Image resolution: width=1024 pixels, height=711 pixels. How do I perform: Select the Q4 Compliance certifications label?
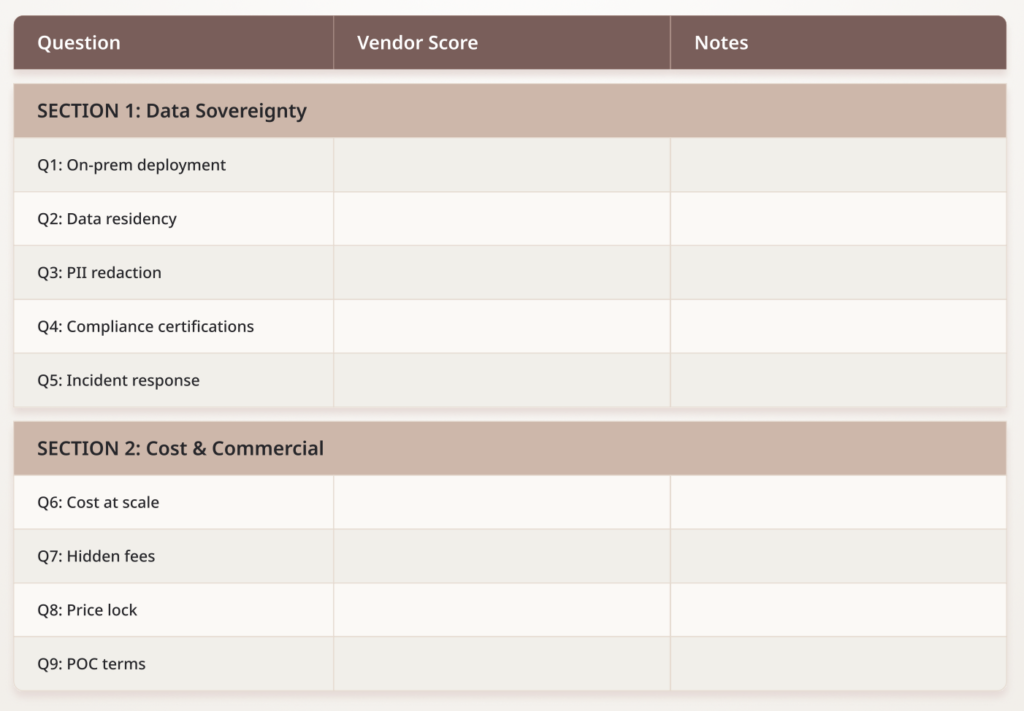pos(145,327)
